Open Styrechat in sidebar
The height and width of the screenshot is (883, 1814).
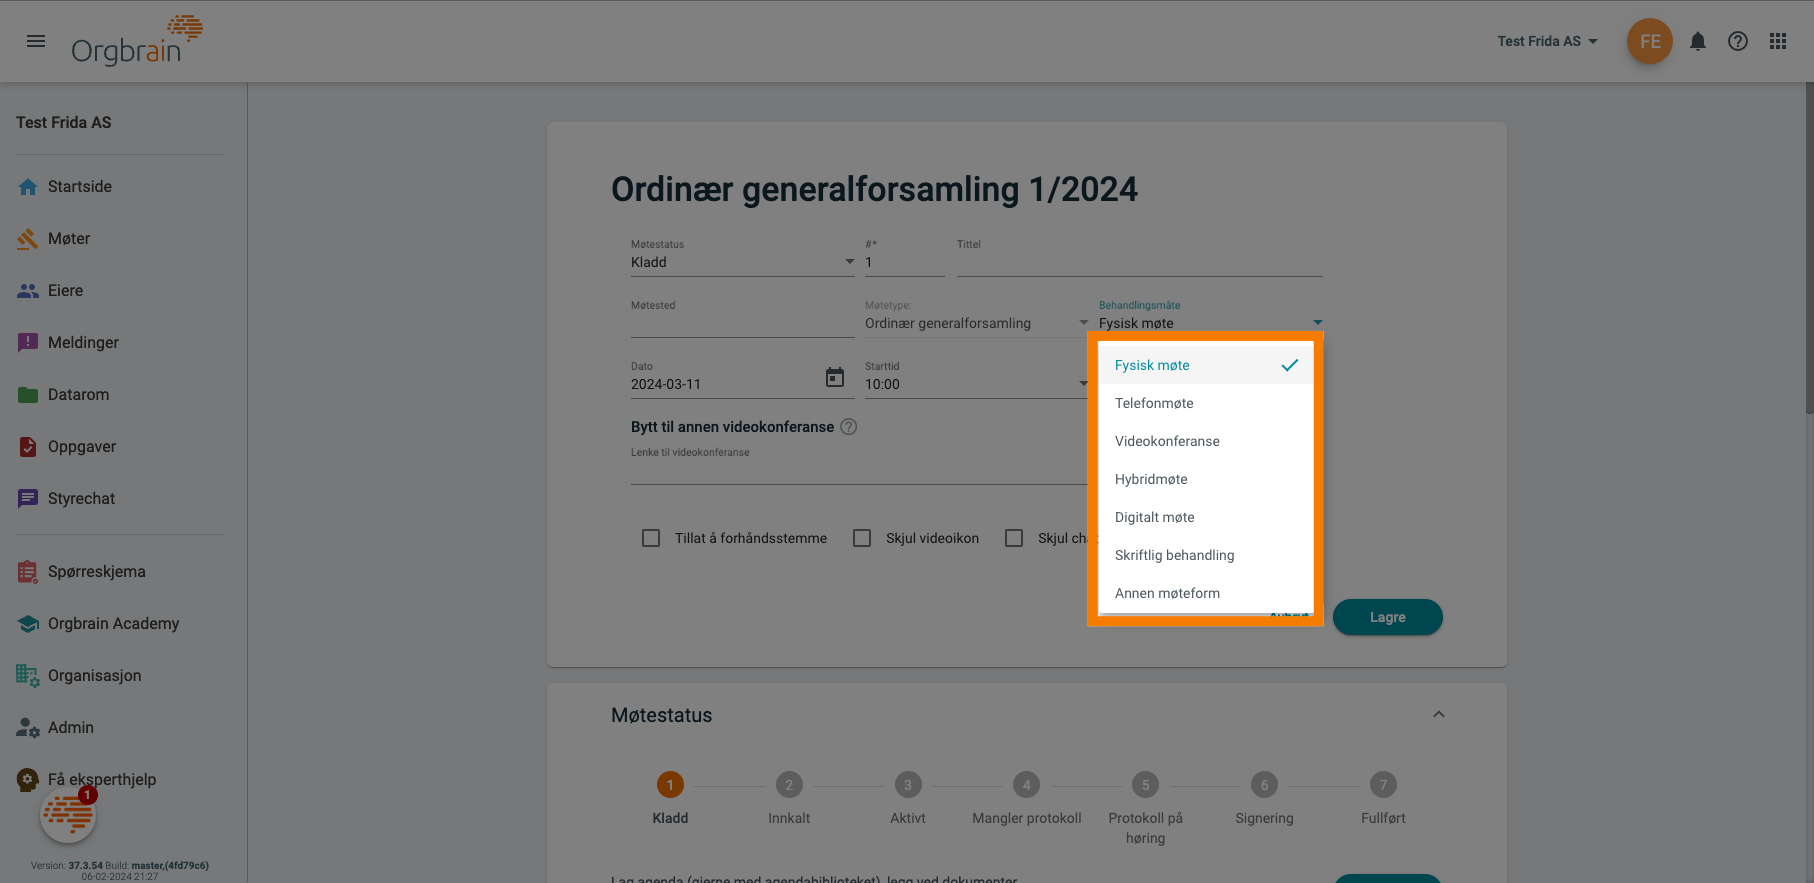pyautogui.click(x=82, y=499)
